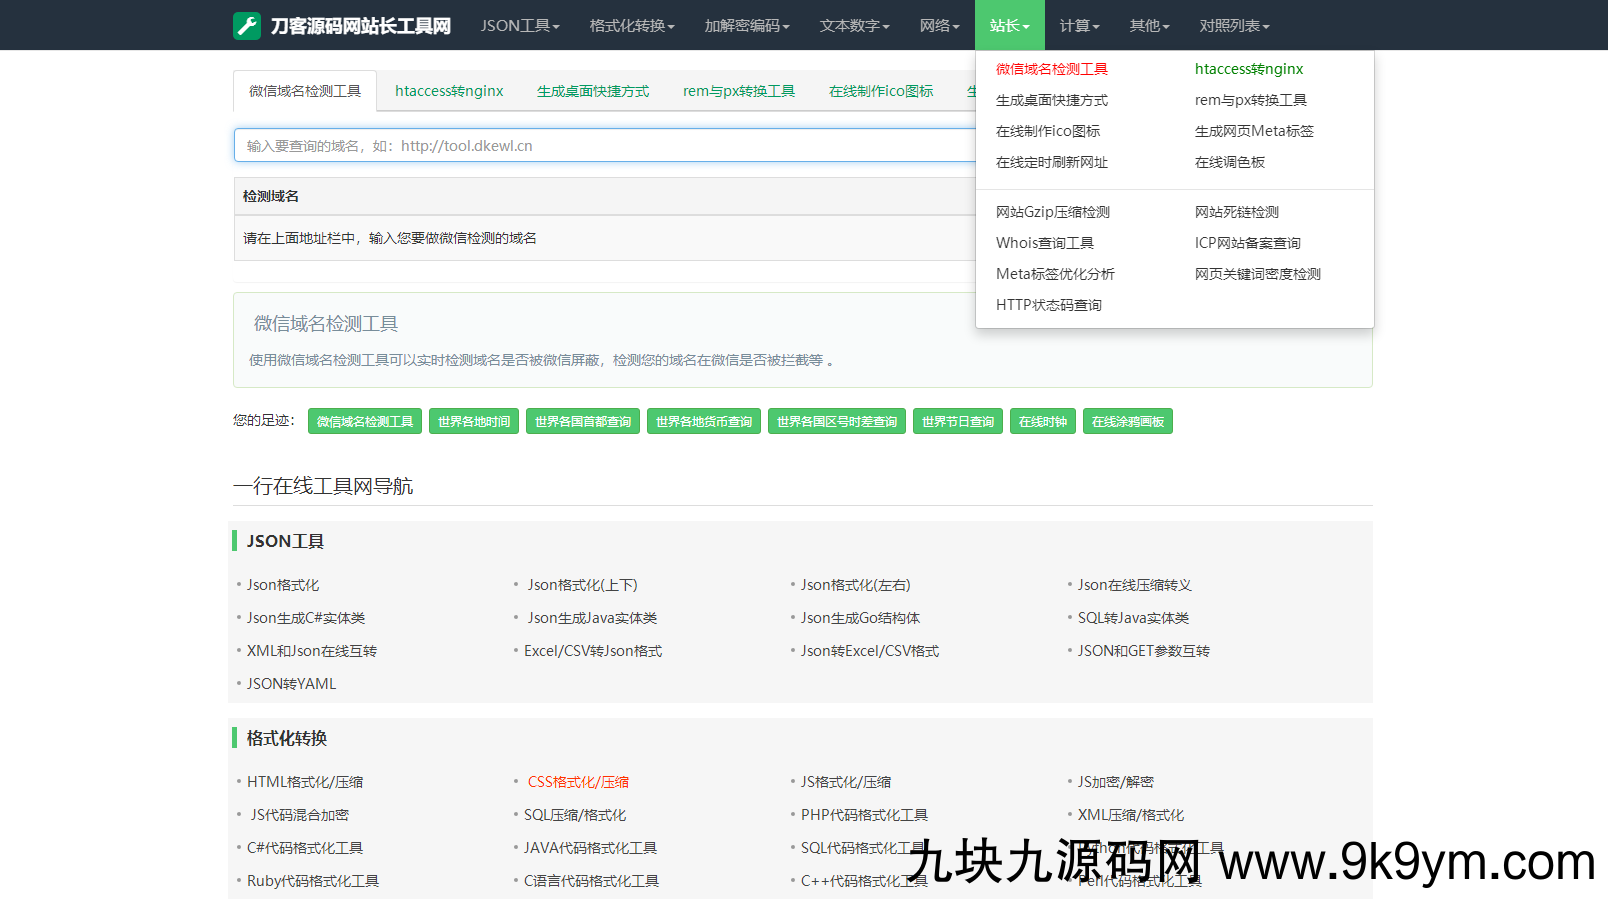Select HTTP状态码查询 menu entry
The width and height of the screenshot is (1608, 899).
[x=1048, y=305]
